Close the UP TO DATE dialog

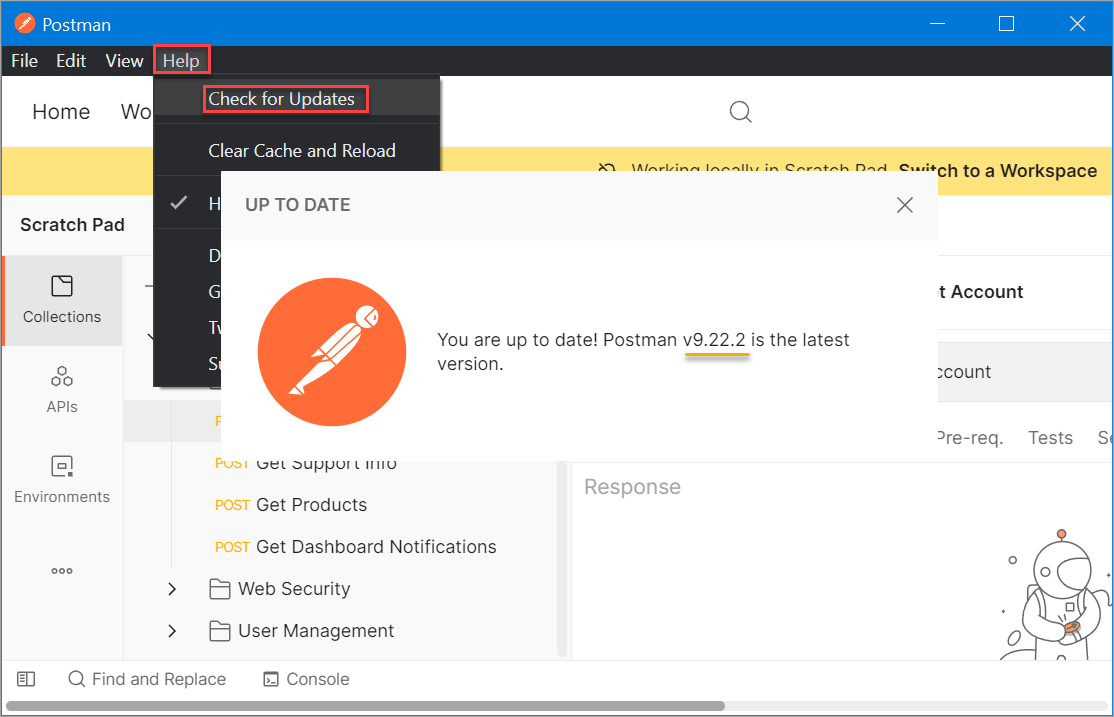click(x=904, y=205)
